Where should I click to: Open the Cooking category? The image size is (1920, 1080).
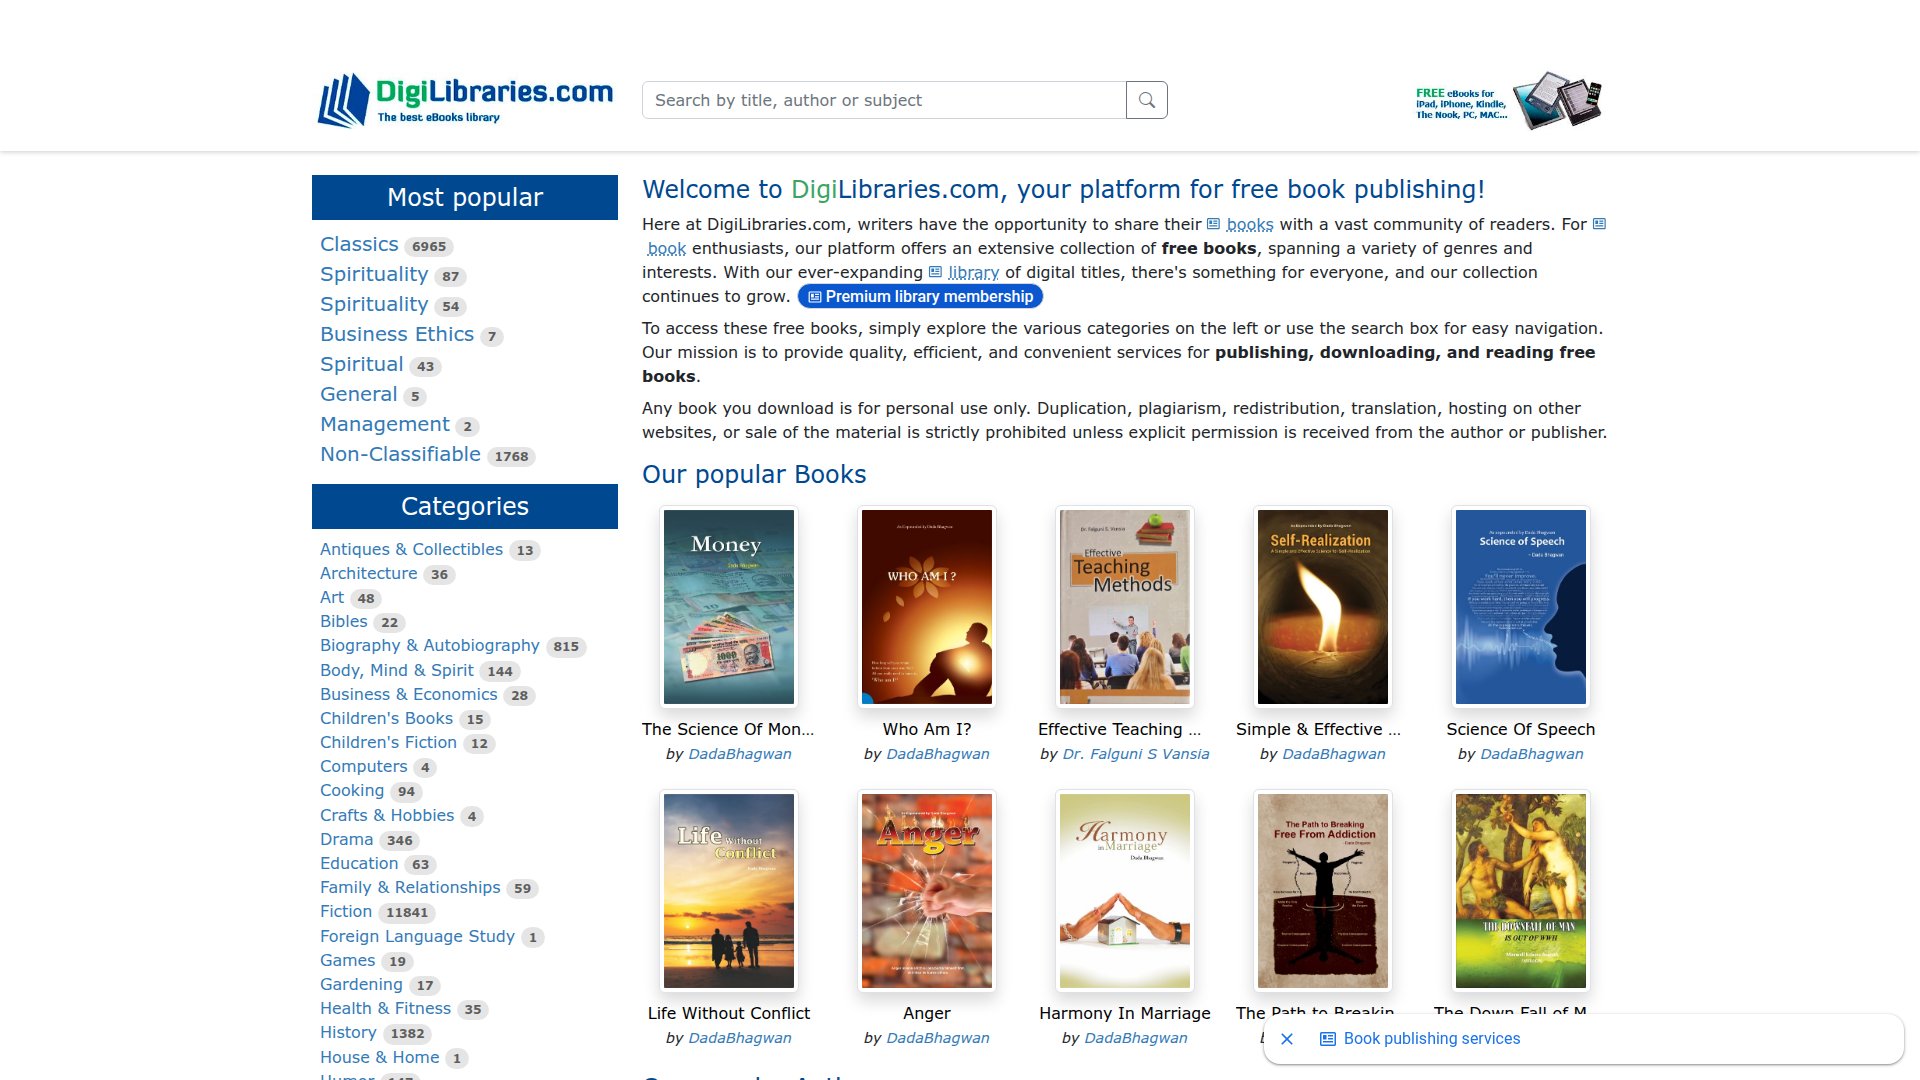tap(352, 790)
